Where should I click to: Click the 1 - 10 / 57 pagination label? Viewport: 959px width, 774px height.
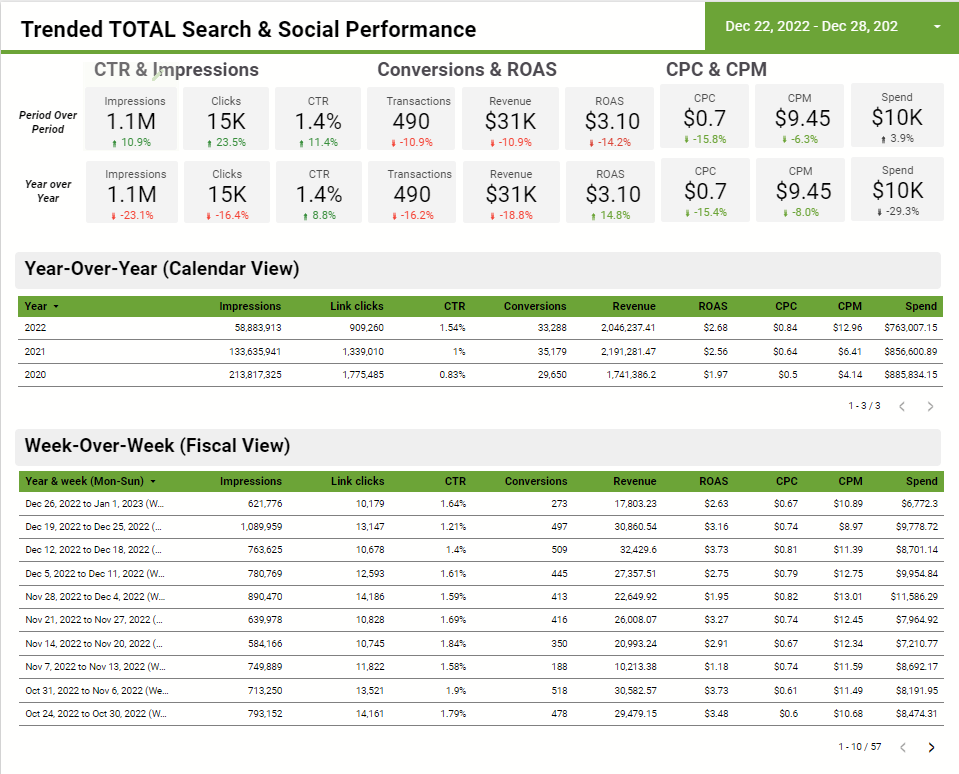(860, 747)
